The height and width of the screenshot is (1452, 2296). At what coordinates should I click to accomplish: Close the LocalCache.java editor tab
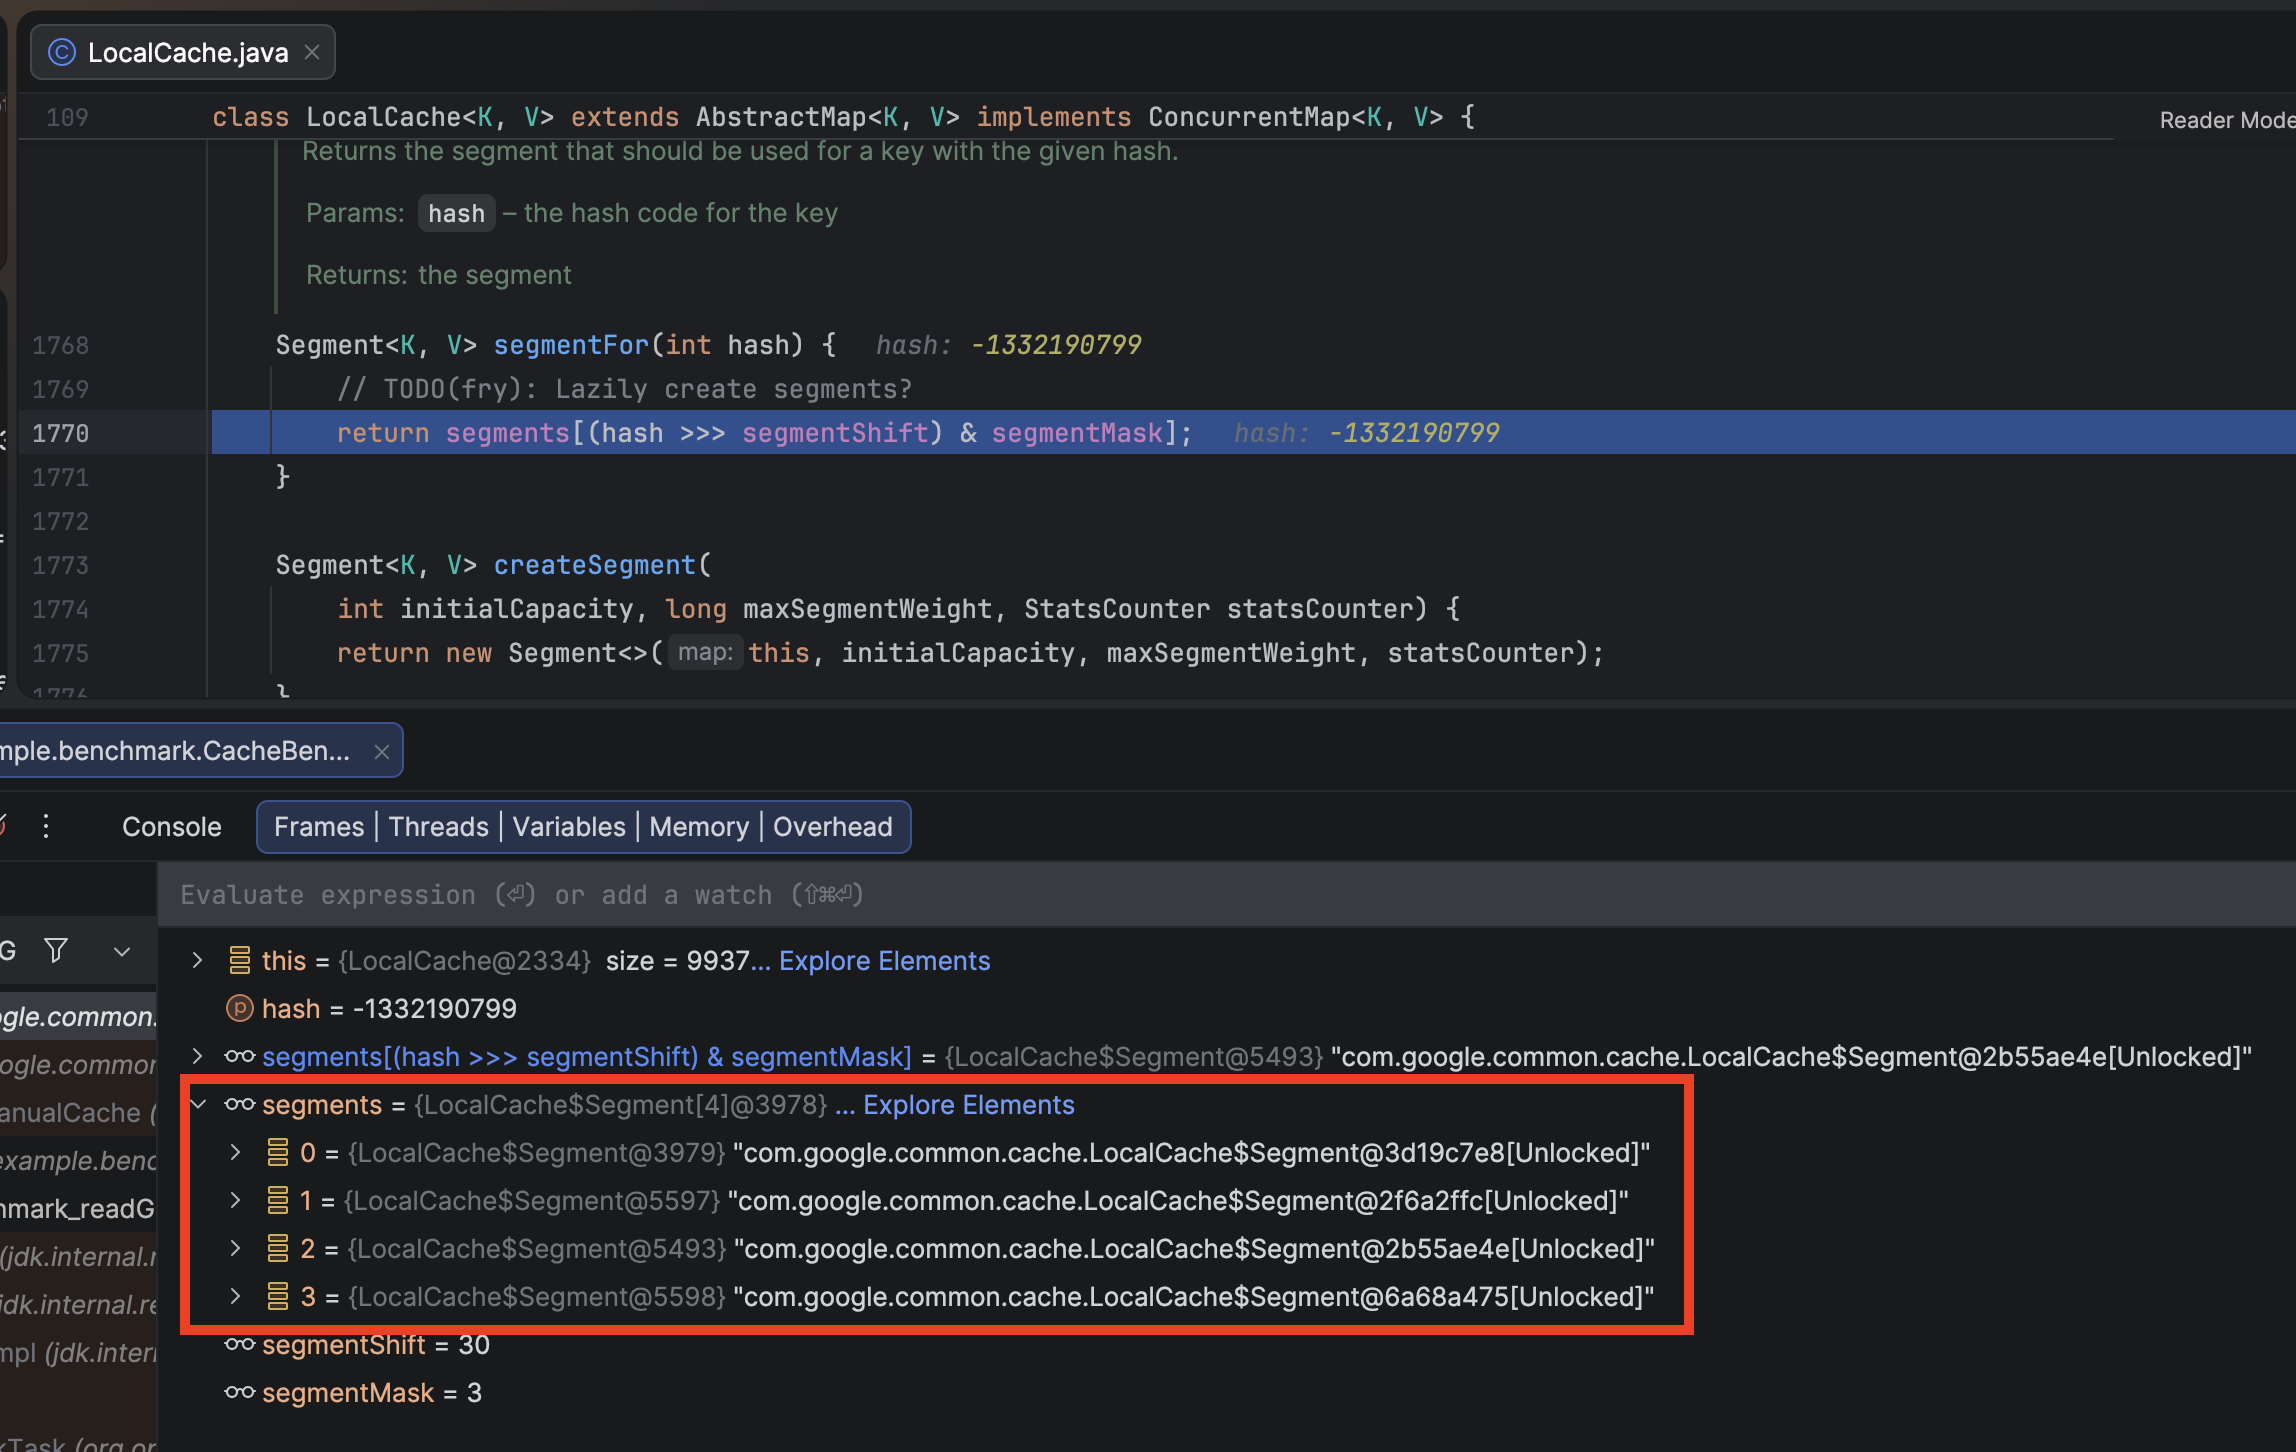(x=312, y=52)
